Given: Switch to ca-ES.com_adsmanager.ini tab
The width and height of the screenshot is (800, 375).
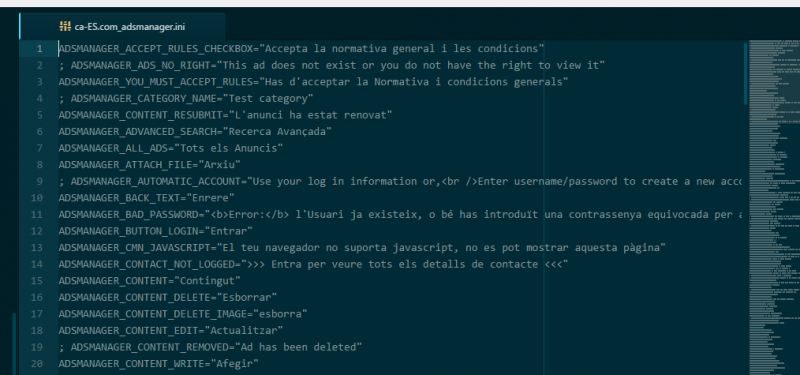Looking at the screenshot, I should [122, 27].
